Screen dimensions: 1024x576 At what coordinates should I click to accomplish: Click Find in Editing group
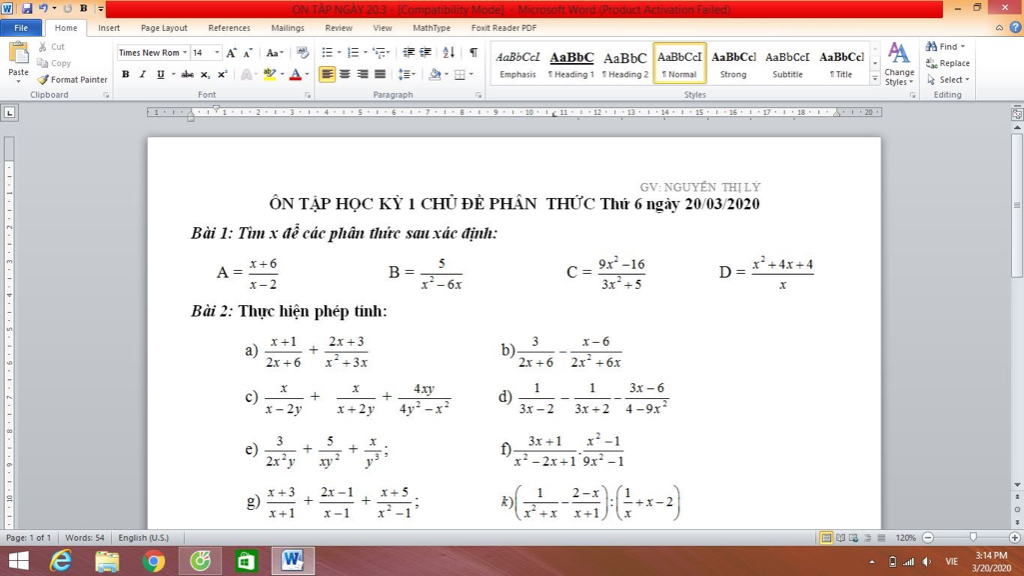click(x=946, y=47)
